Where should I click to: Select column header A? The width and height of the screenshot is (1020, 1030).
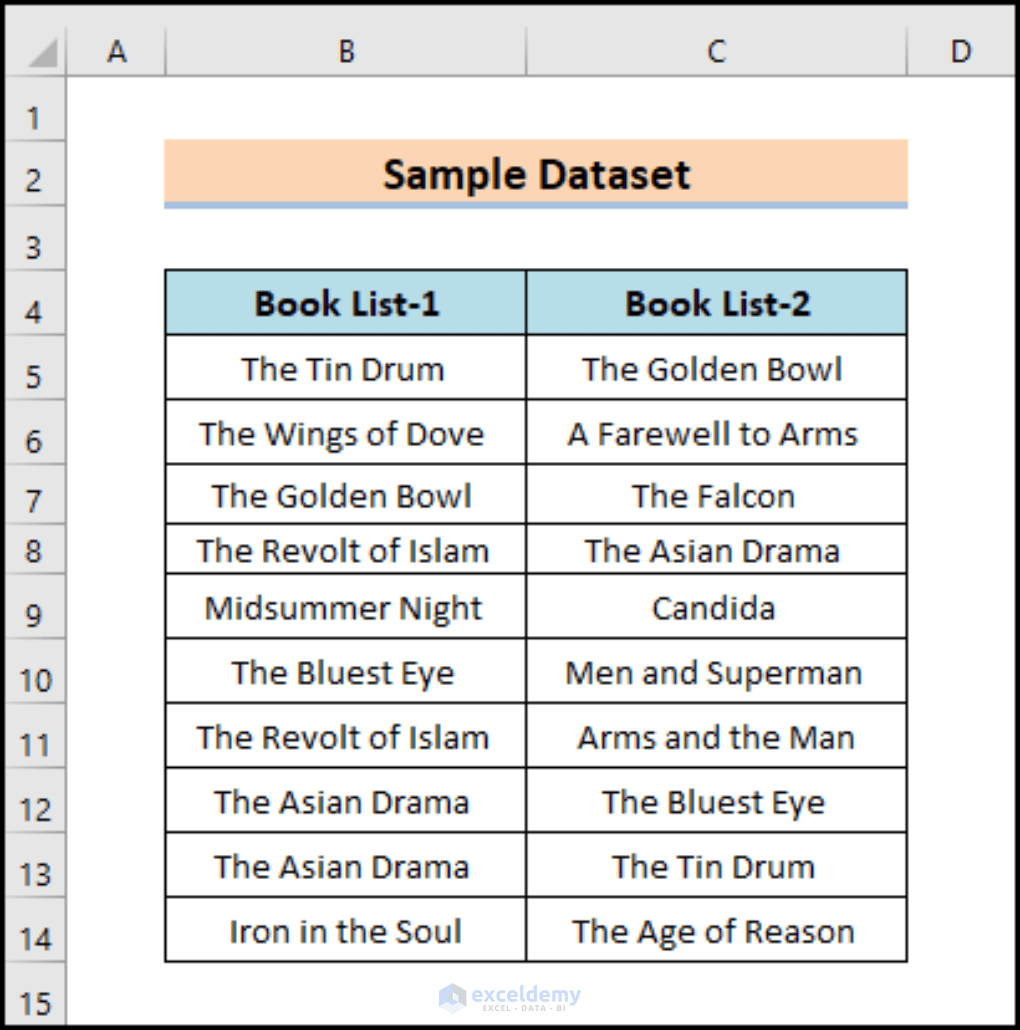pos(117,50)
